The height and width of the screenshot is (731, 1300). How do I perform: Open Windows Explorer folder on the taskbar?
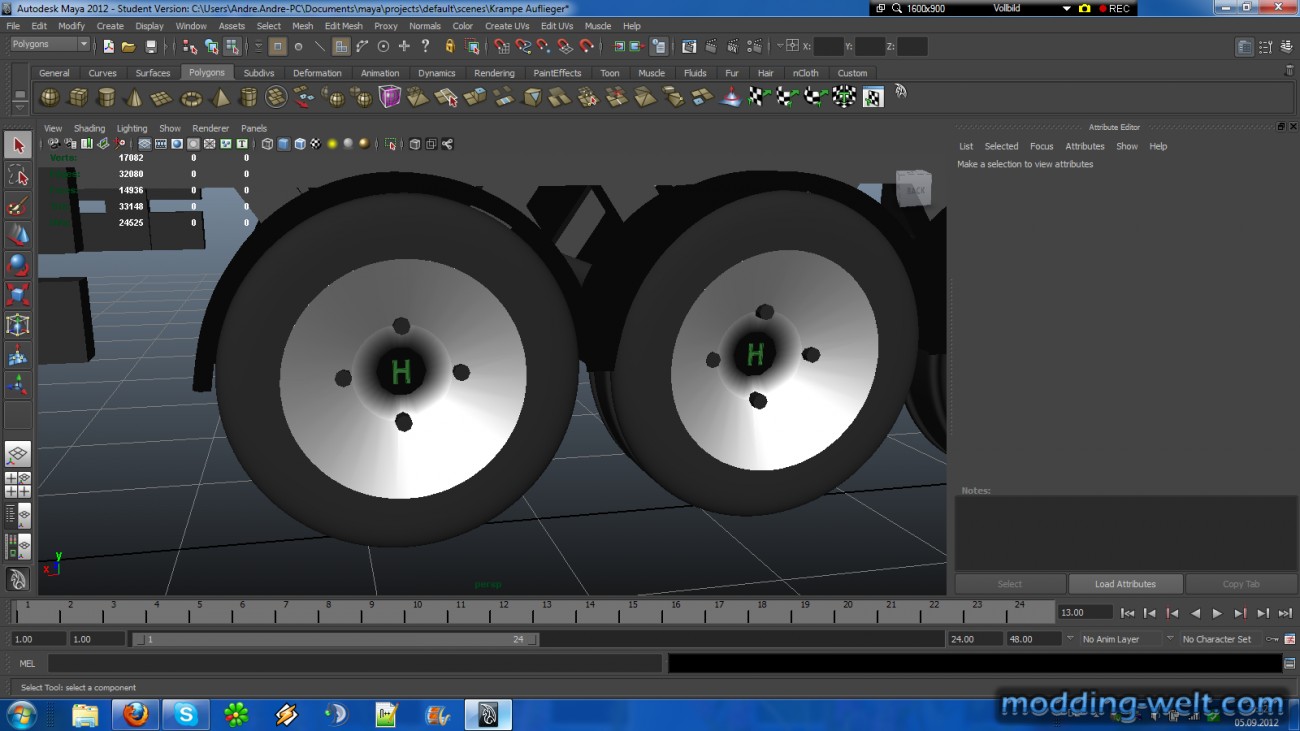(85, 714)
